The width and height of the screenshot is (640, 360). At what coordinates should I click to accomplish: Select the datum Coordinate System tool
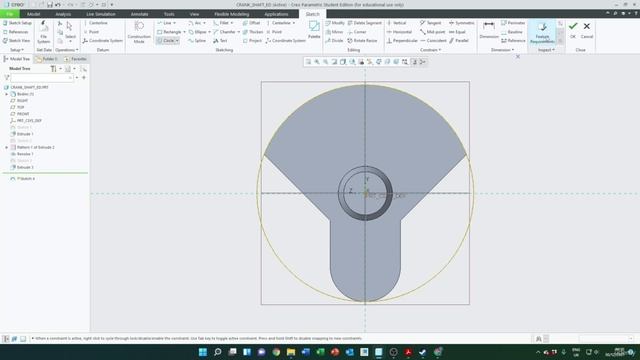click(x=102, y=41)
